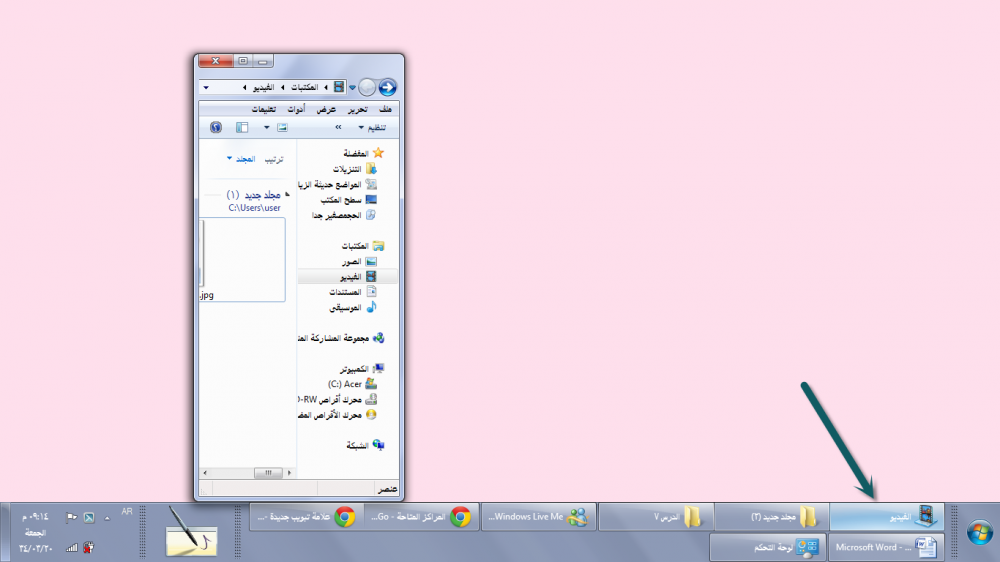The width and height of the screenshot is (1000, 562).
Task: Open the أدوات (Tools) menu
Action: point(296,108)
